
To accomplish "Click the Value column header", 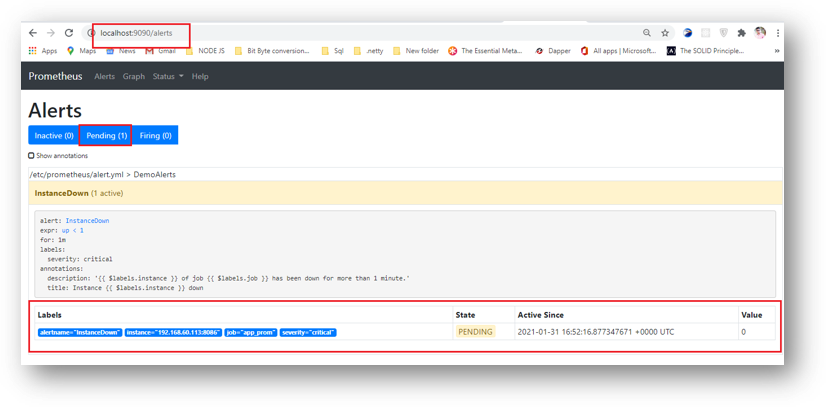I will pos(751,315).
